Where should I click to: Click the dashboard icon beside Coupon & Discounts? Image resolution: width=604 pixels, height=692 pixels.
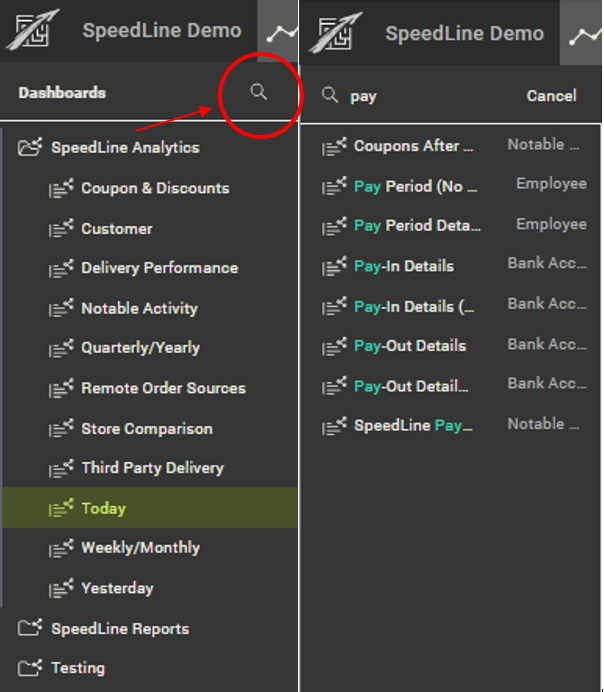tap(61, 188)
